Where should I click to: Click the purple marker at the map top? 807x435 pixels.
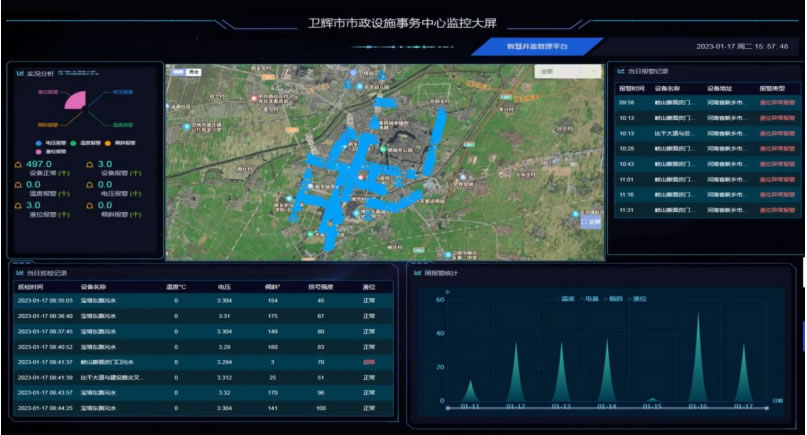click(353, 73)
